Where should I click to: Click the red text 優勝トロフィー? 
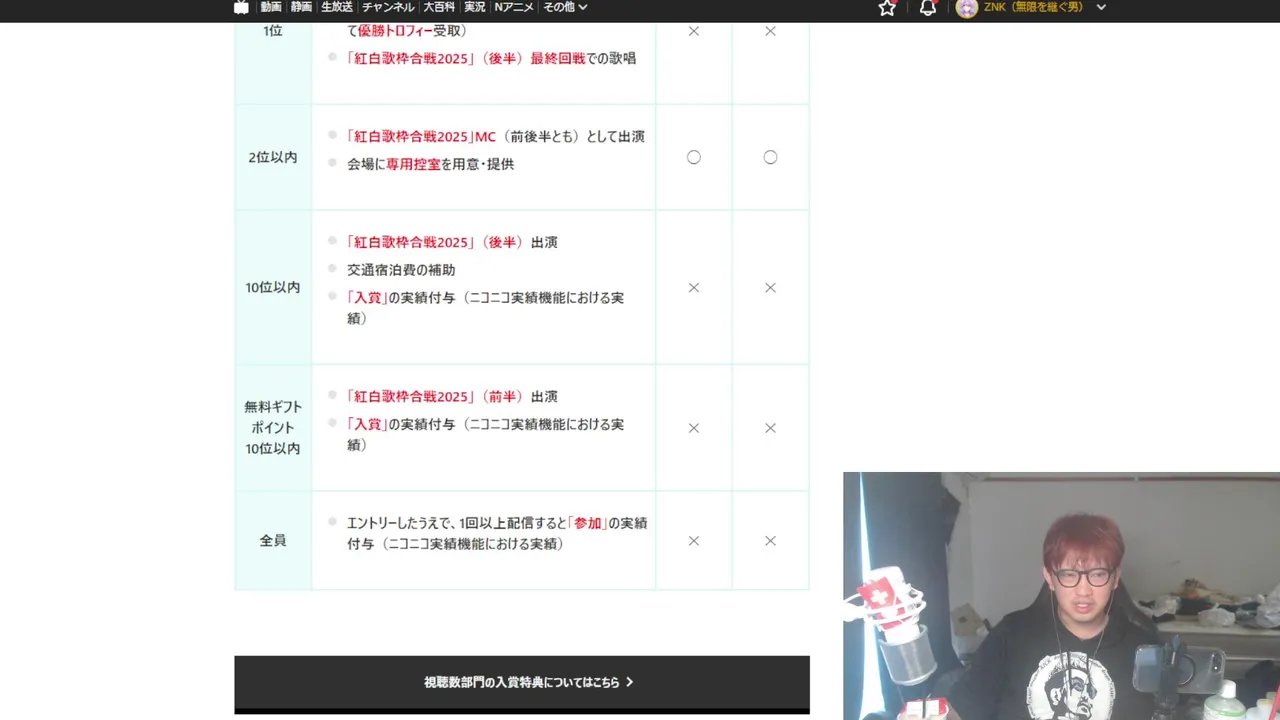tap(395, 31)
